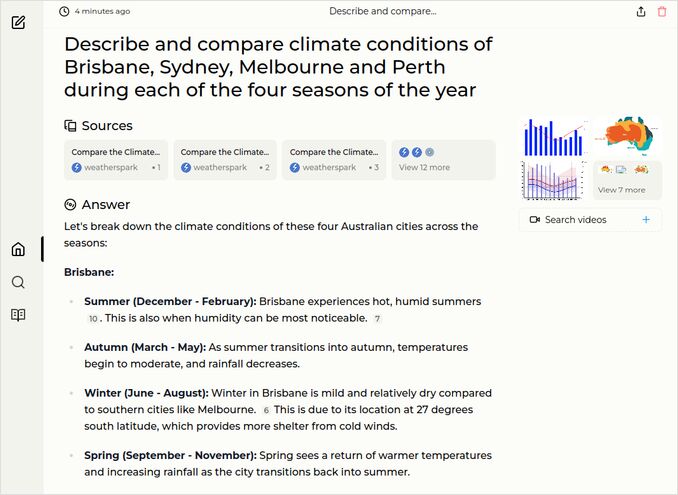Click the share upload icon
The width and height of the screenshot is (678, 495).
pyautogui.click(x=641, y=11)
